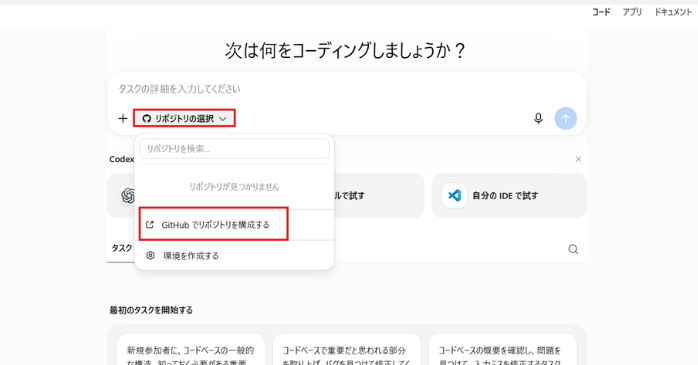Viewport: 698px width, 365px height.
Task: Click the blue send arrow button
Action: pyautogui.click(x=565, y=118)
